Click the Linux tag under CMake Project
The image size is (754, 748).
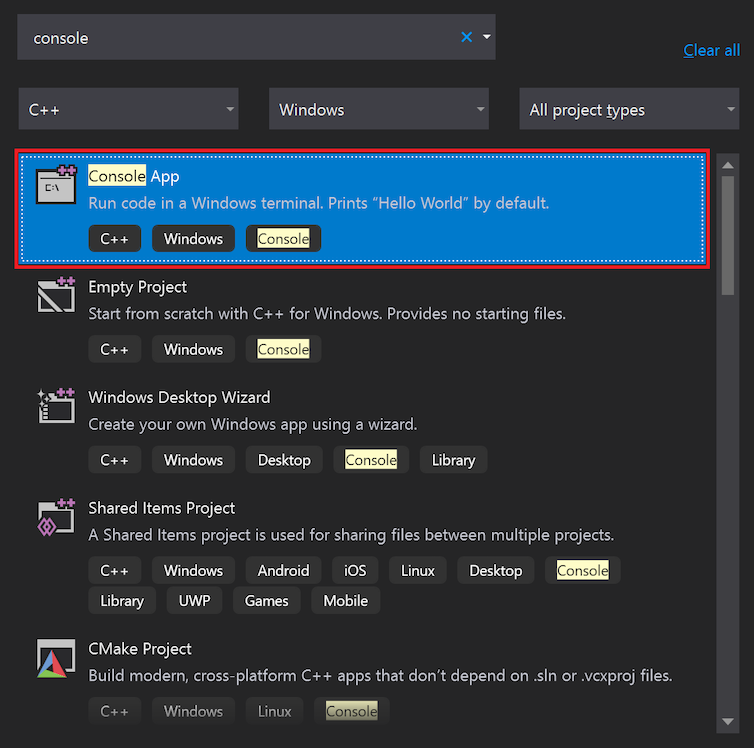[274, 711]
